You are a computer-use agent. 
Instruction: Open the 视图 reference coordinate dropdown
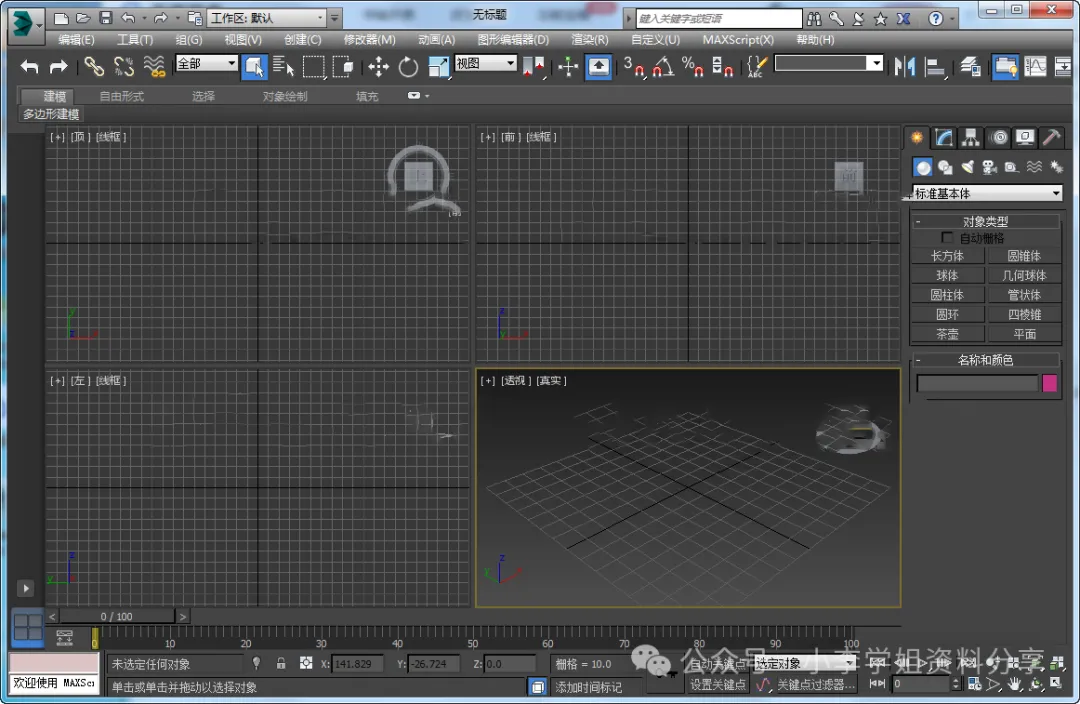pyautogui.click(x=486, y=63)
